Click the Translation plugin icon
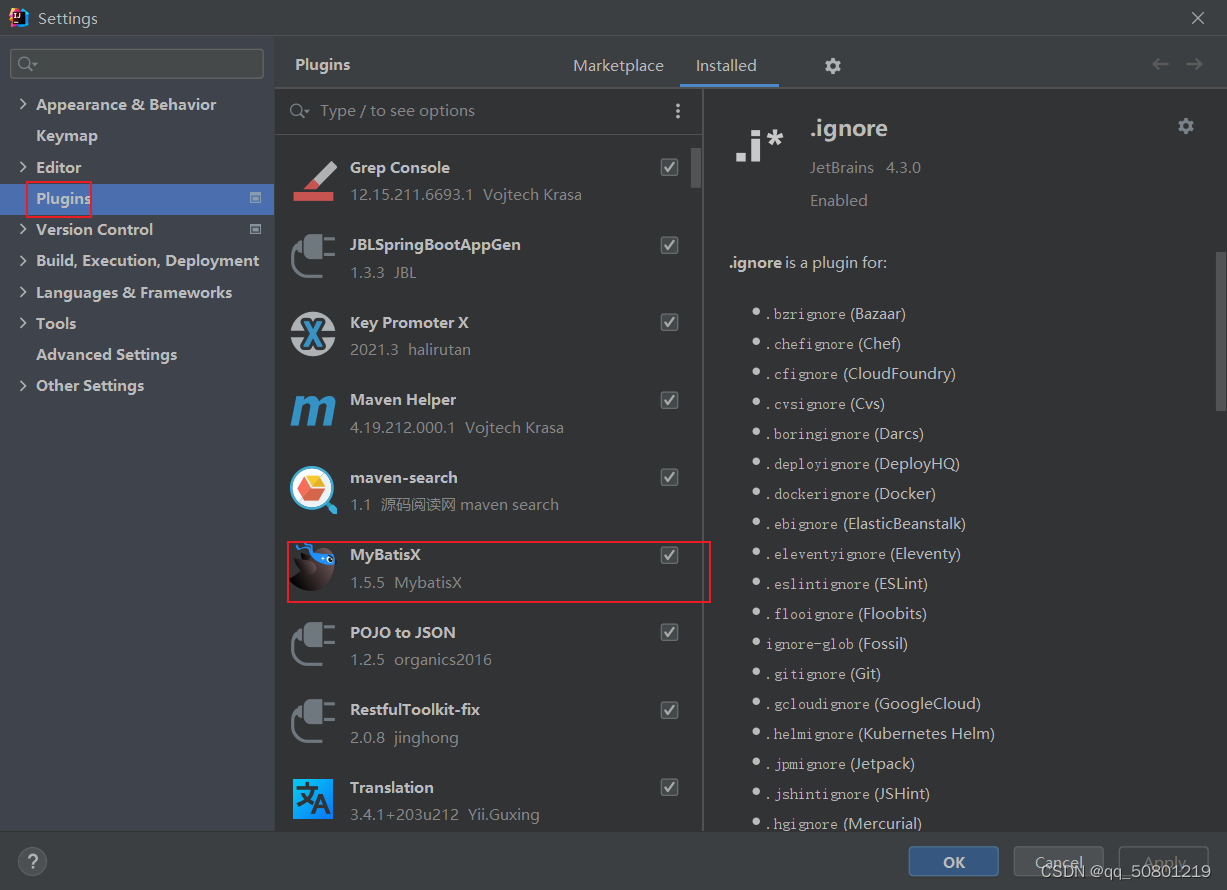 click(x=313, y=799)
